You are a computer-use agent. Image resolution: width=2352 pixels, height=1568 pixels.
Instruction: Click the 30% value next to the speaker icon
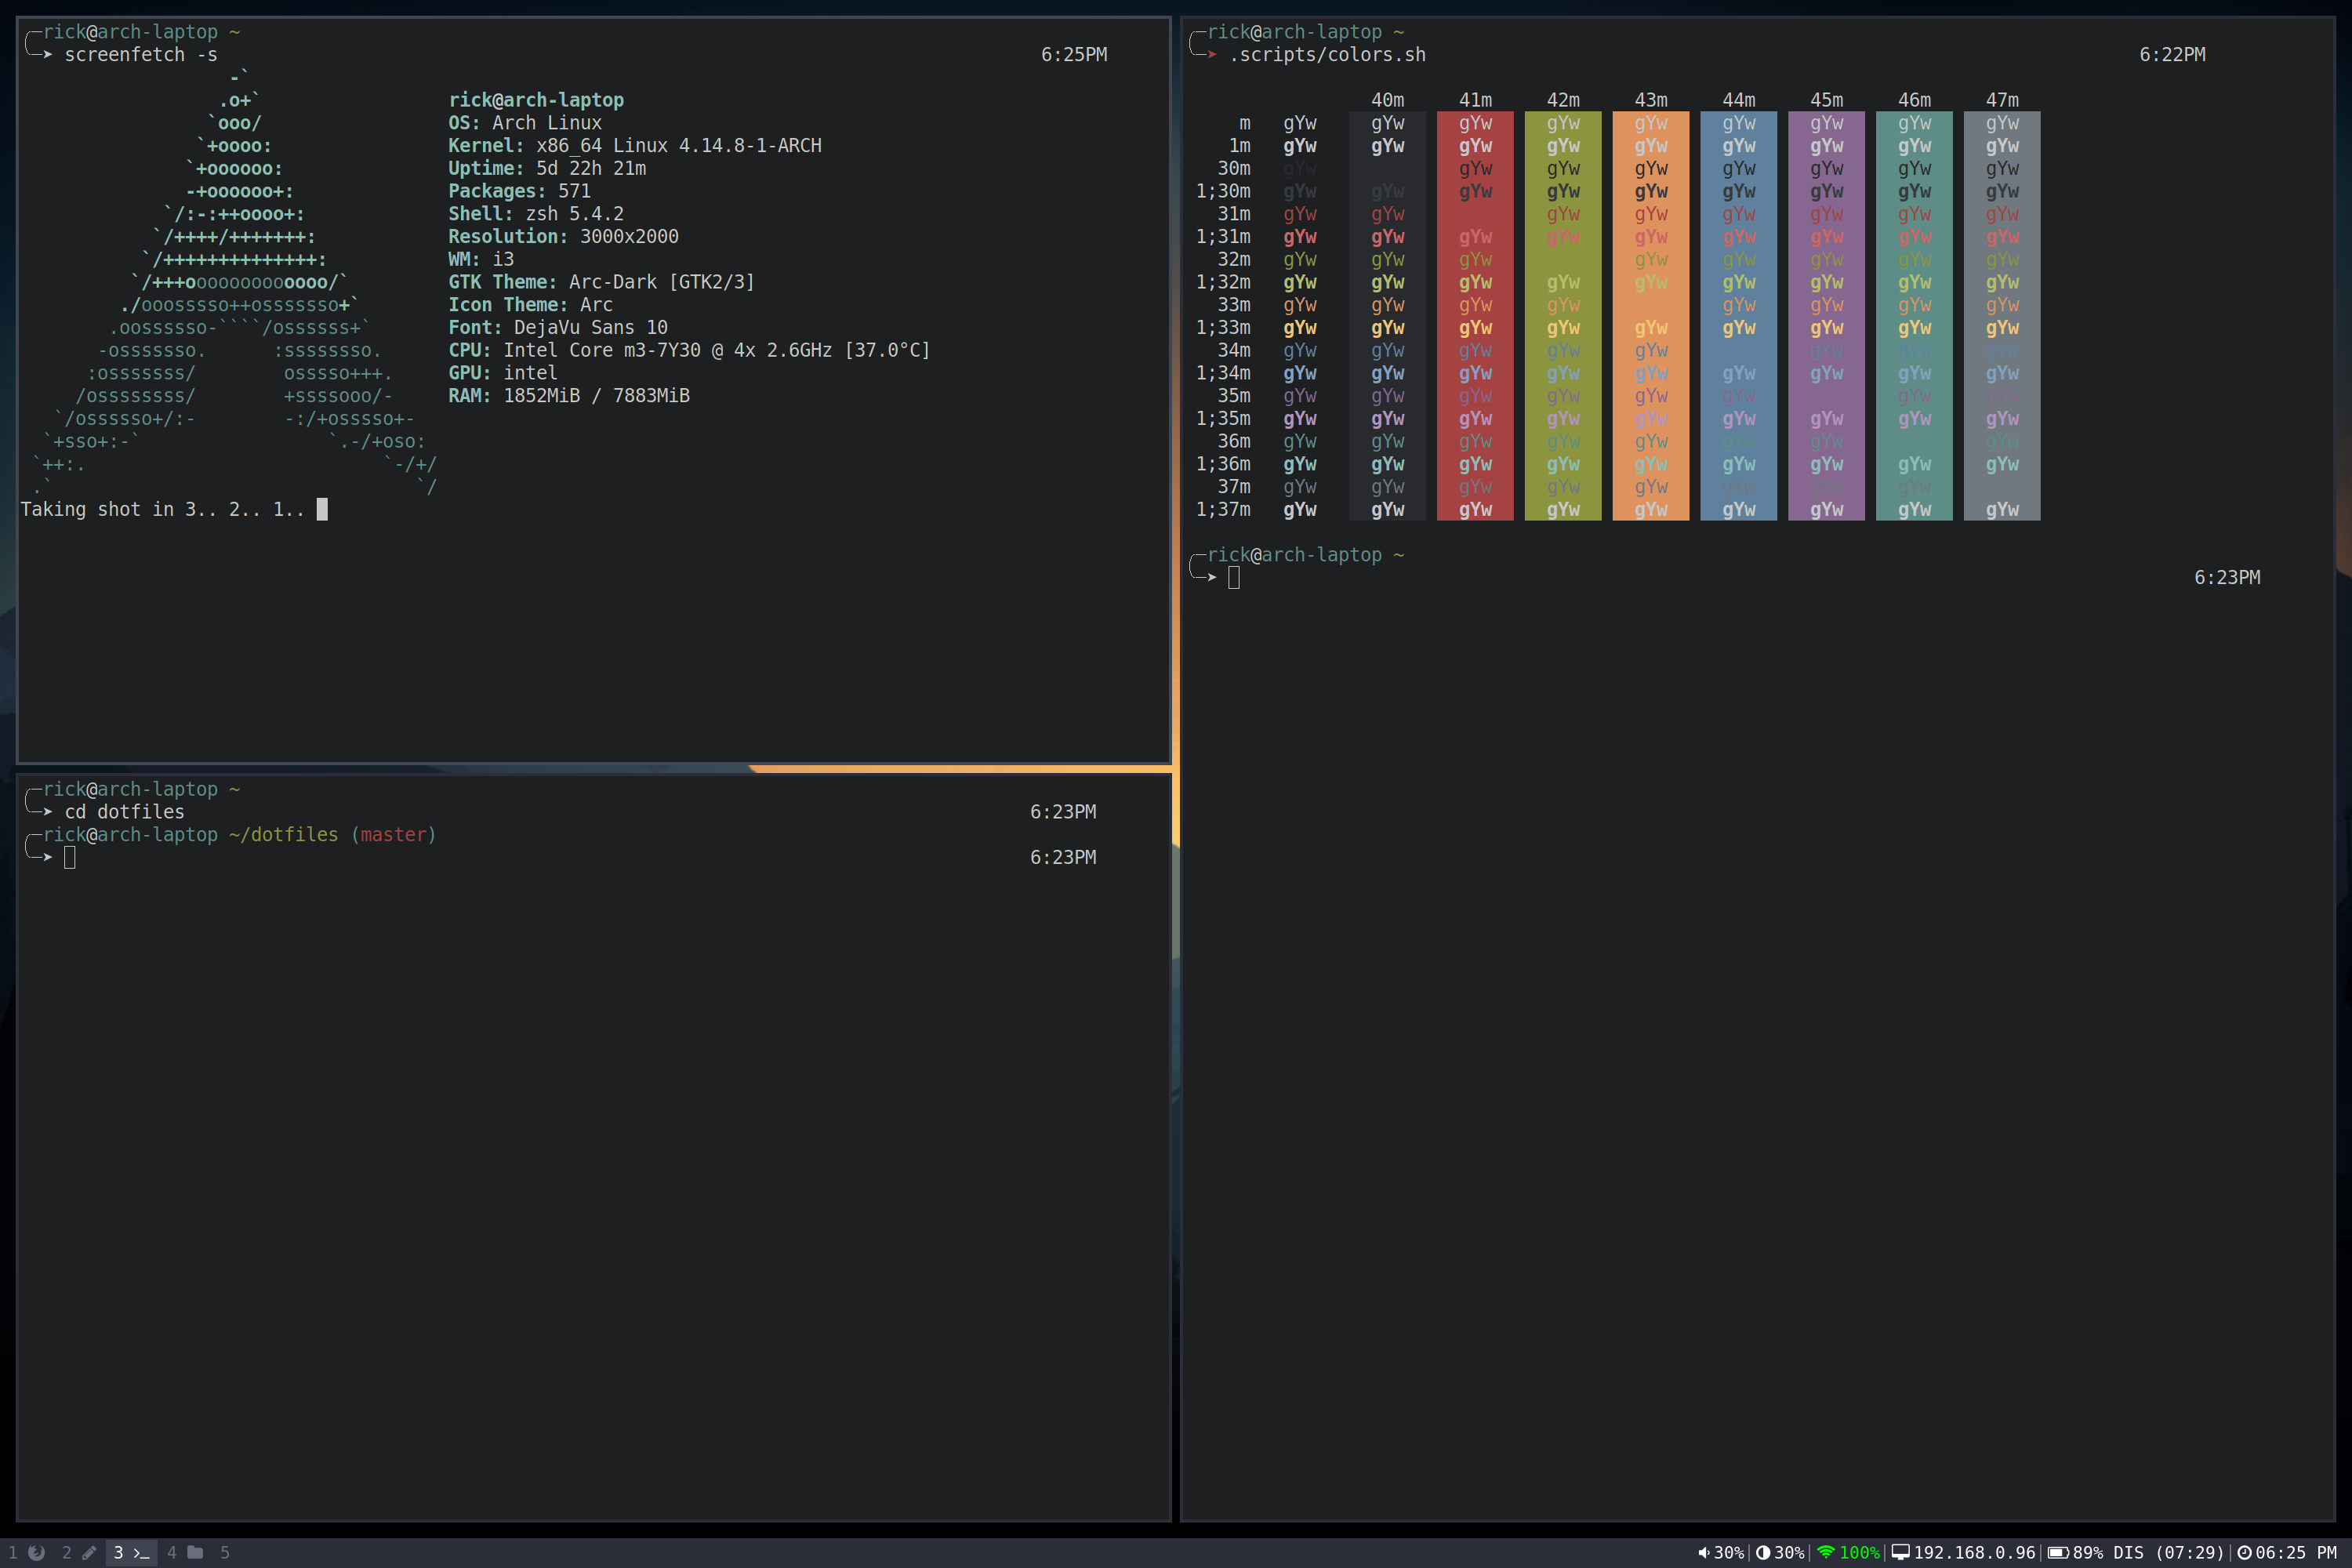[x=1729, y=1553]
